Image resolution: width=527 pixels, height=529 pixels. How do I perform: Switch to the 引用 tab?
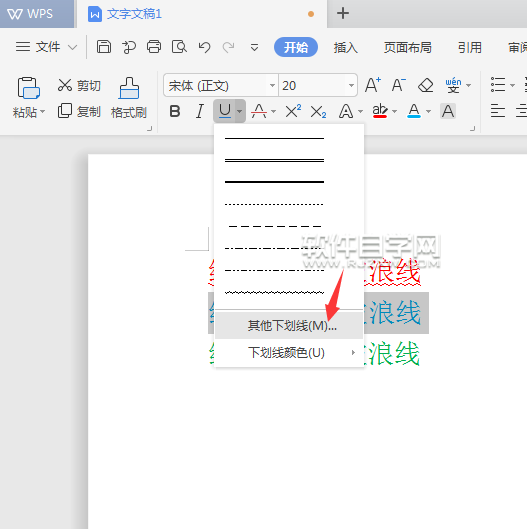point(470,48)
